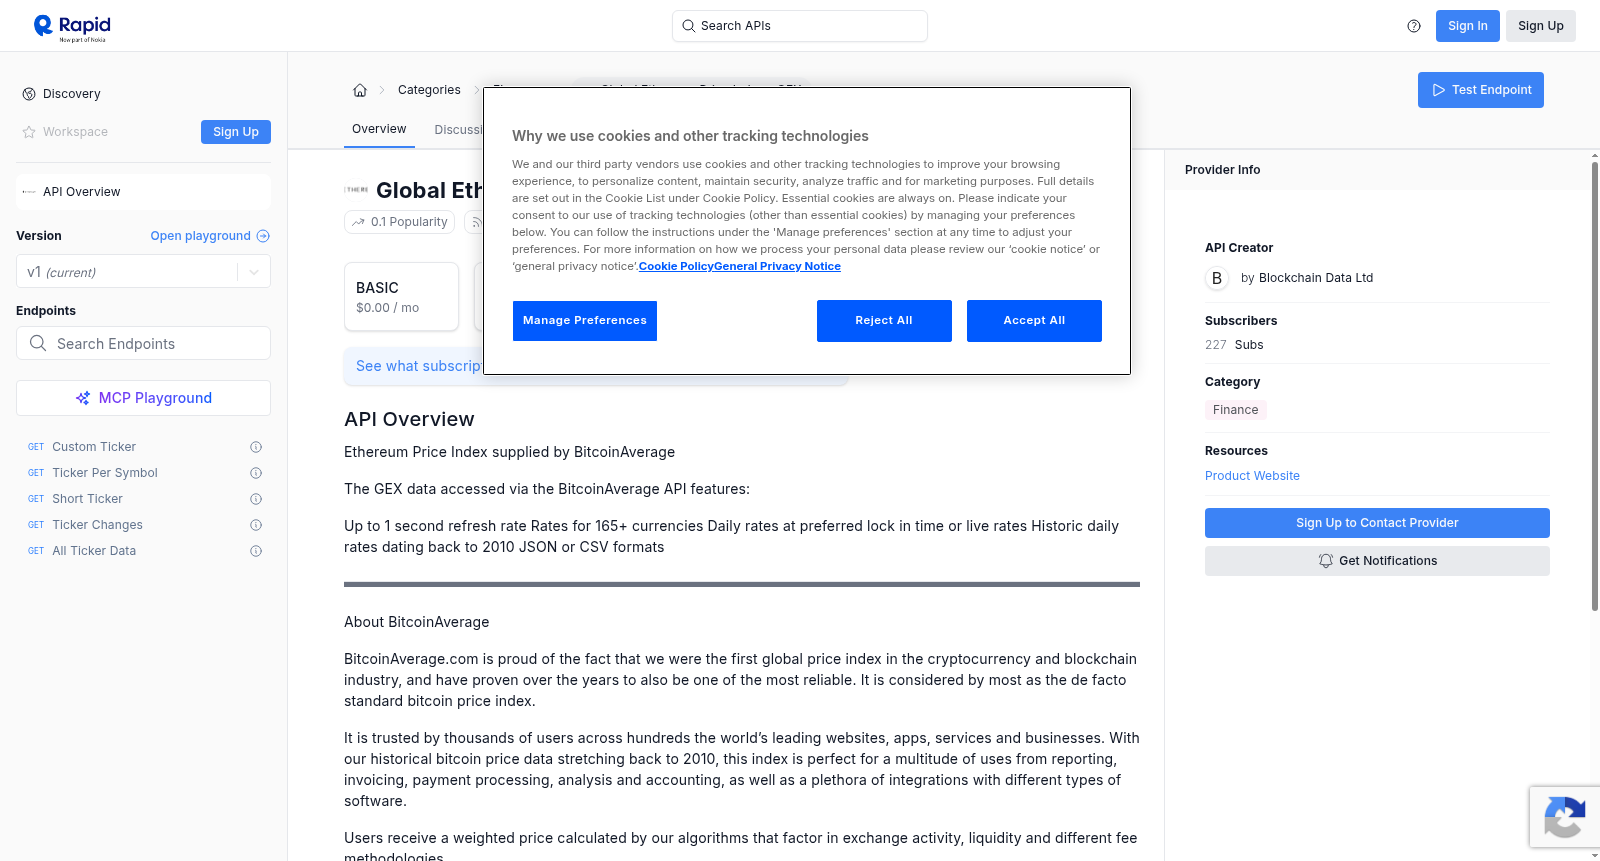This screenshot has width=1600, height=861.
Task: Click the Global Ethereum API logo thumbnail
Action: click(357, 189)
